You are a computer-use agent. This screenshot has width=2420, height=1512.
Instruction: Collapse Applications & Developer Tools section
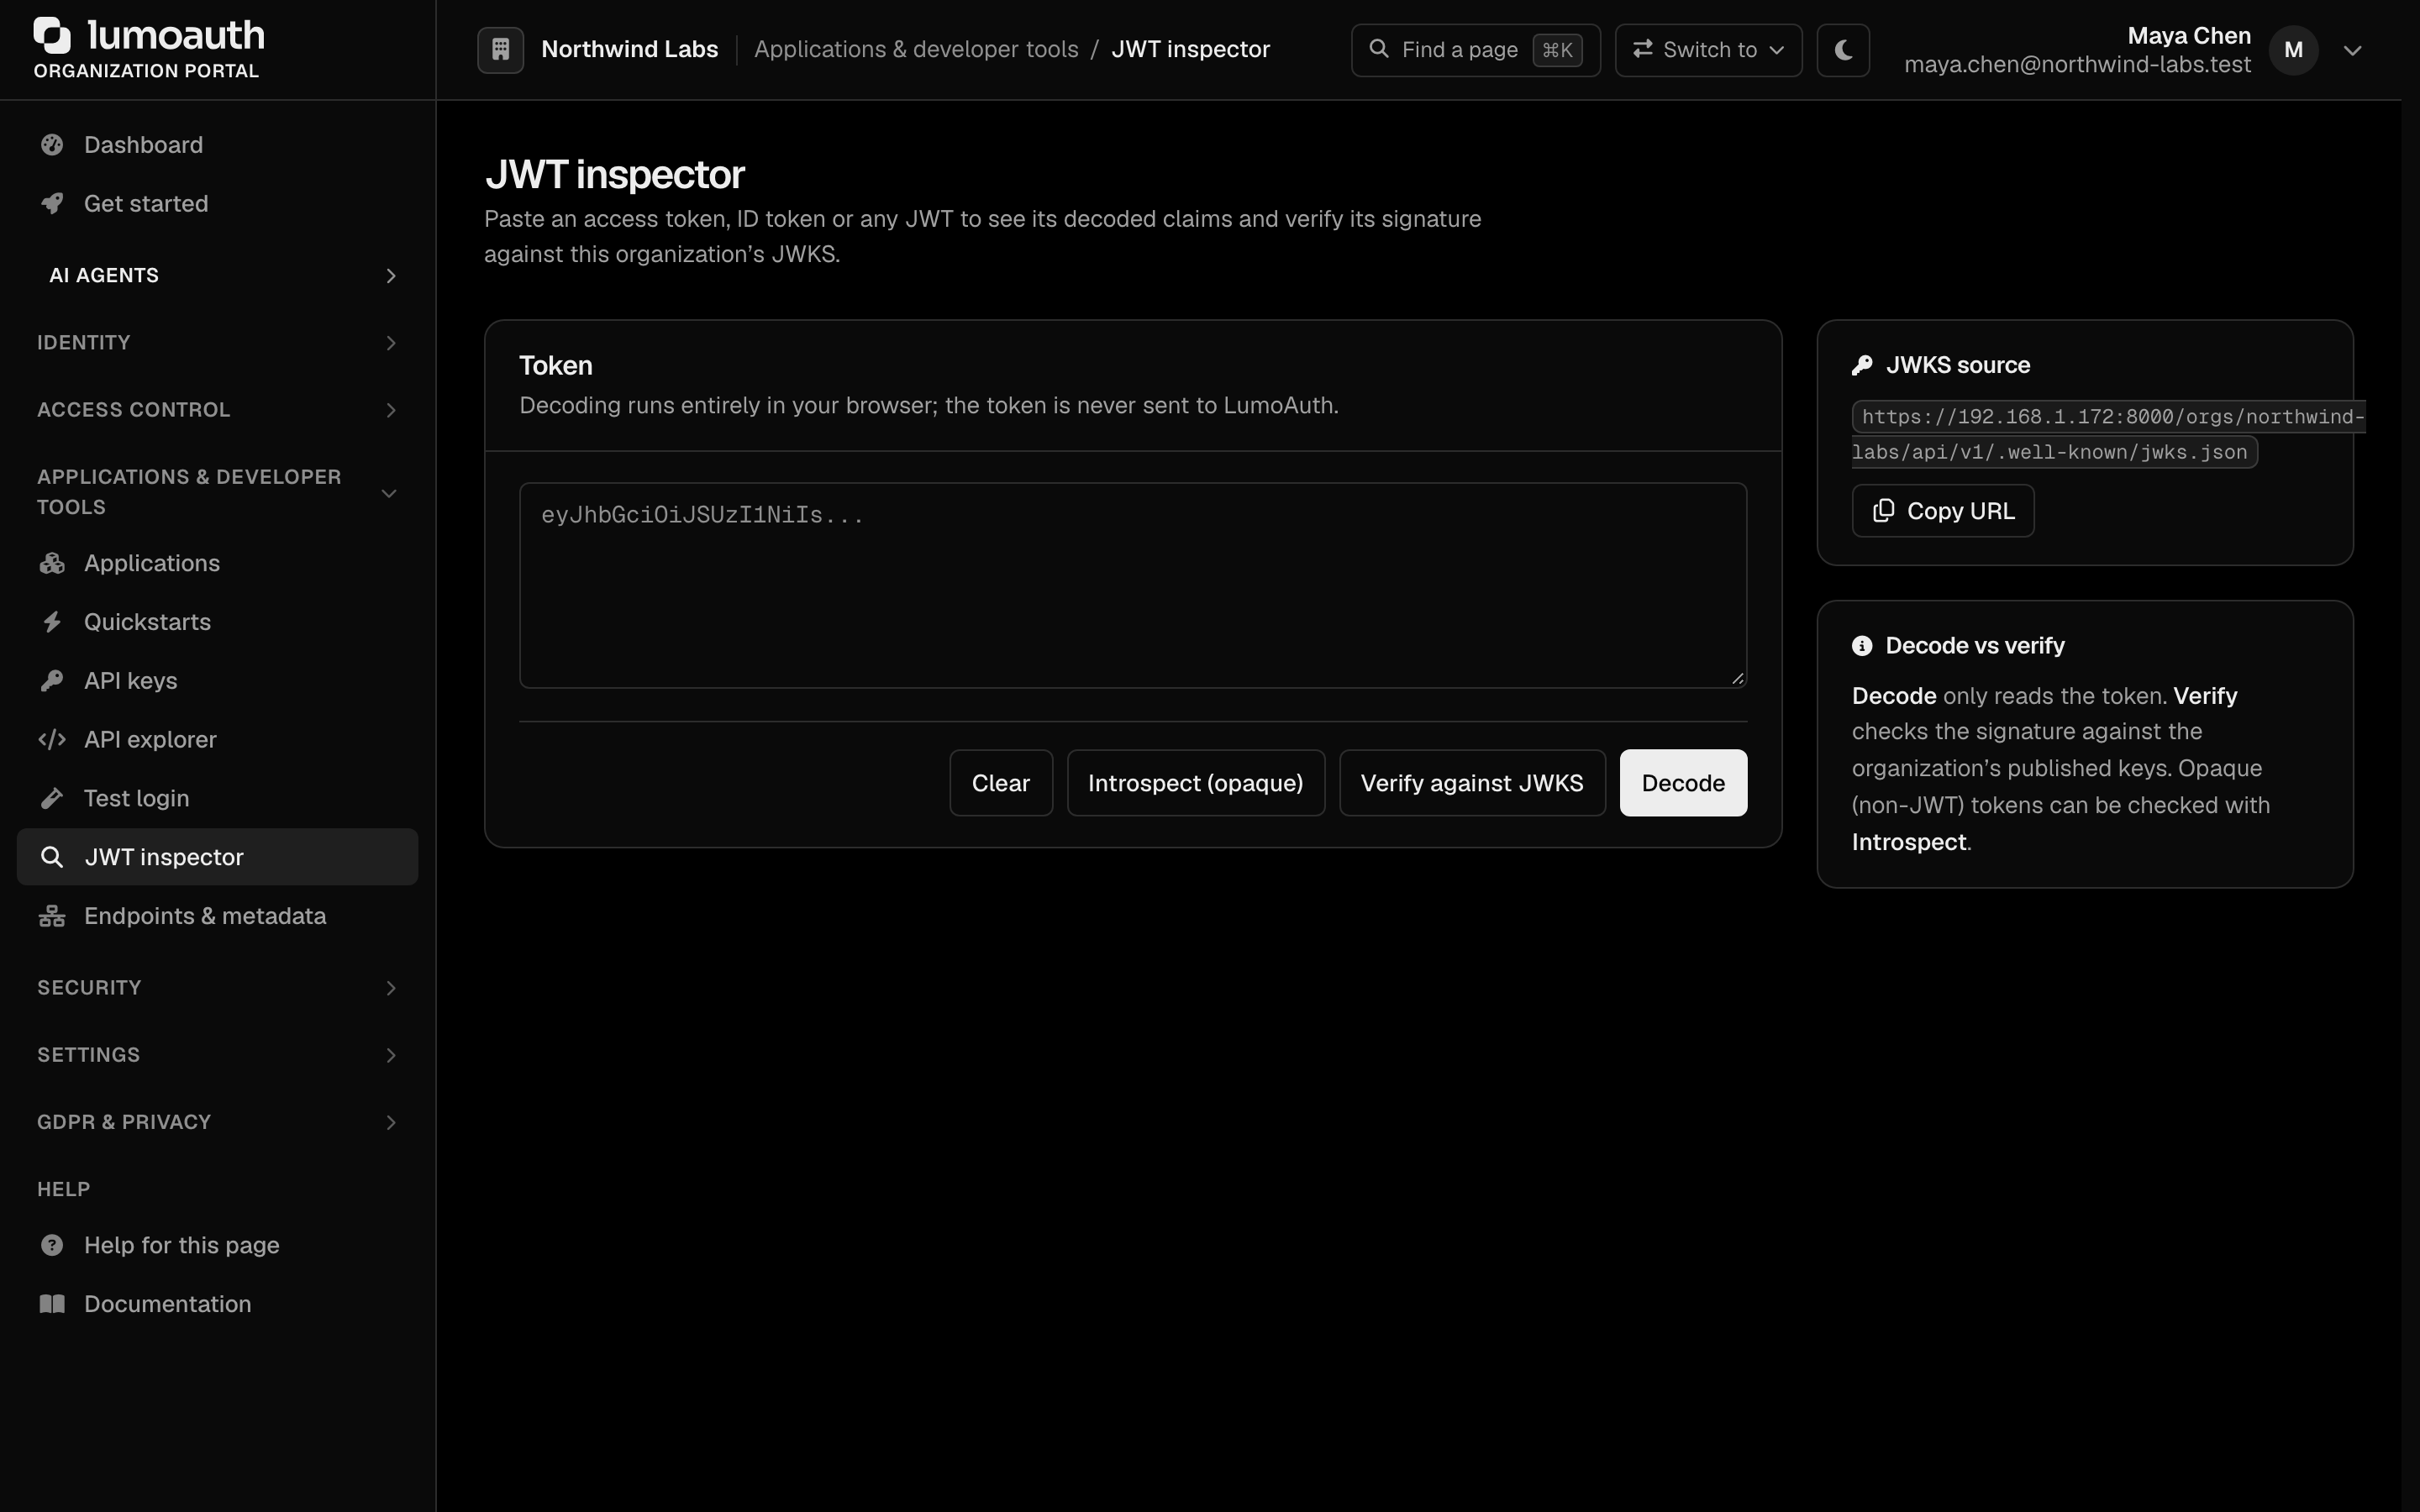pyautogui.click(x=217, y=492)
